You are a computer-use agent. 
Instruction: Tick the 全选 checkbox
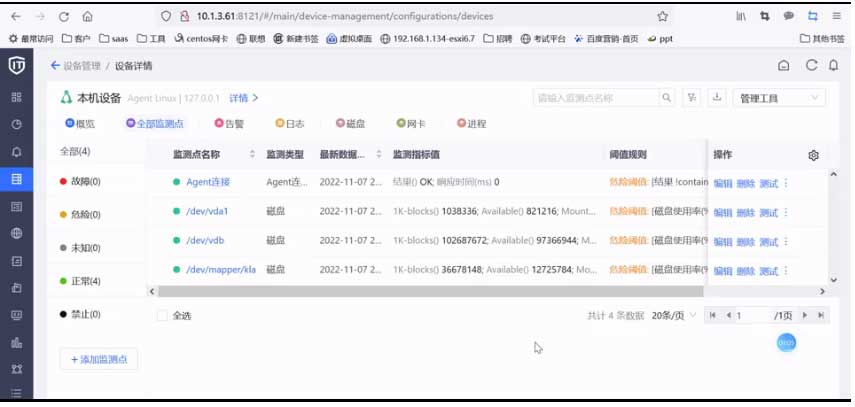(x=162, y=315)
